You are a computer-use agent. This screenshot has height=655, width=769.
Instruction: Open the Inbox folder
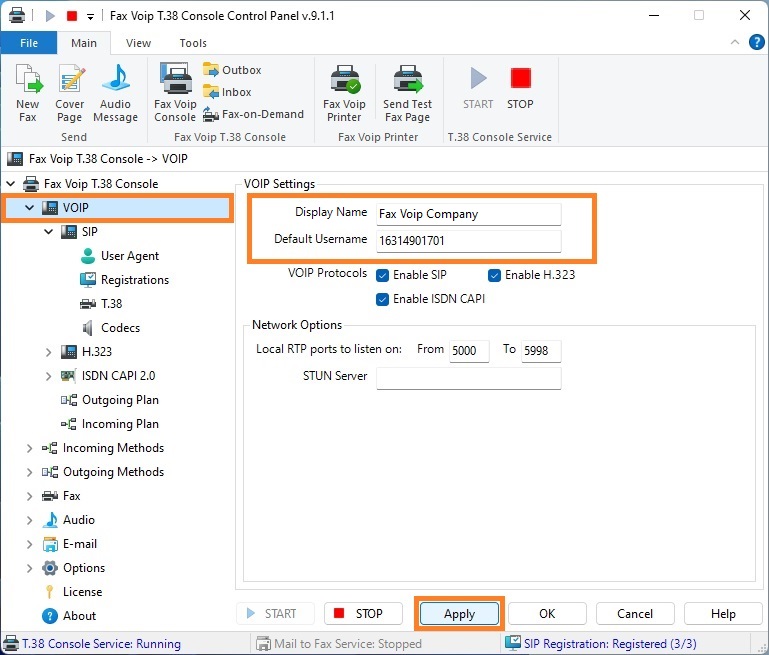(227, 92)
